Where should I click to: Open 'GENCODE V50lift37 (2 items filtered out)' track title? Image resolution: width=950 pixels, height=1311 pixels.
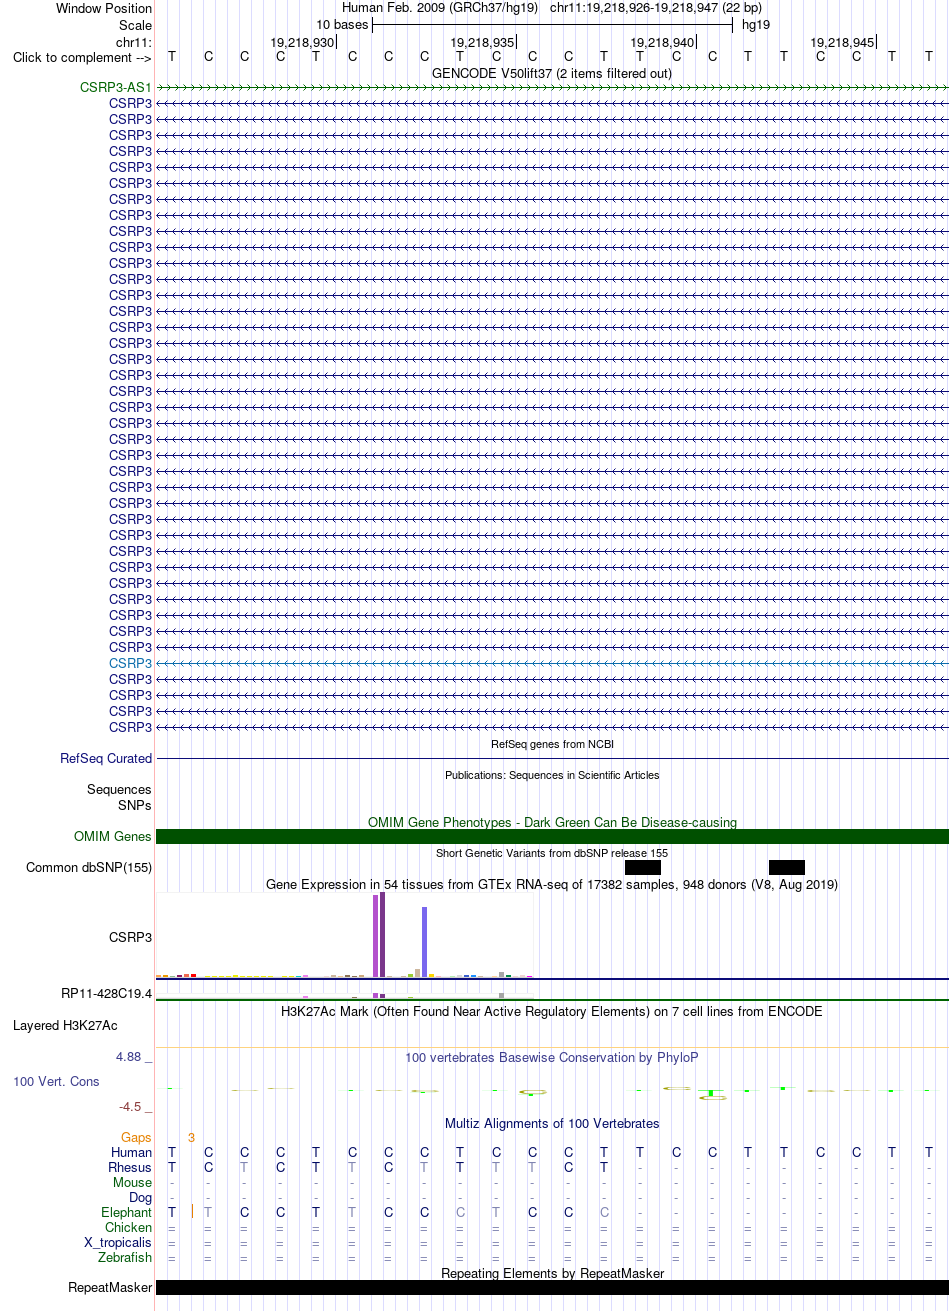tap(552, 73)
